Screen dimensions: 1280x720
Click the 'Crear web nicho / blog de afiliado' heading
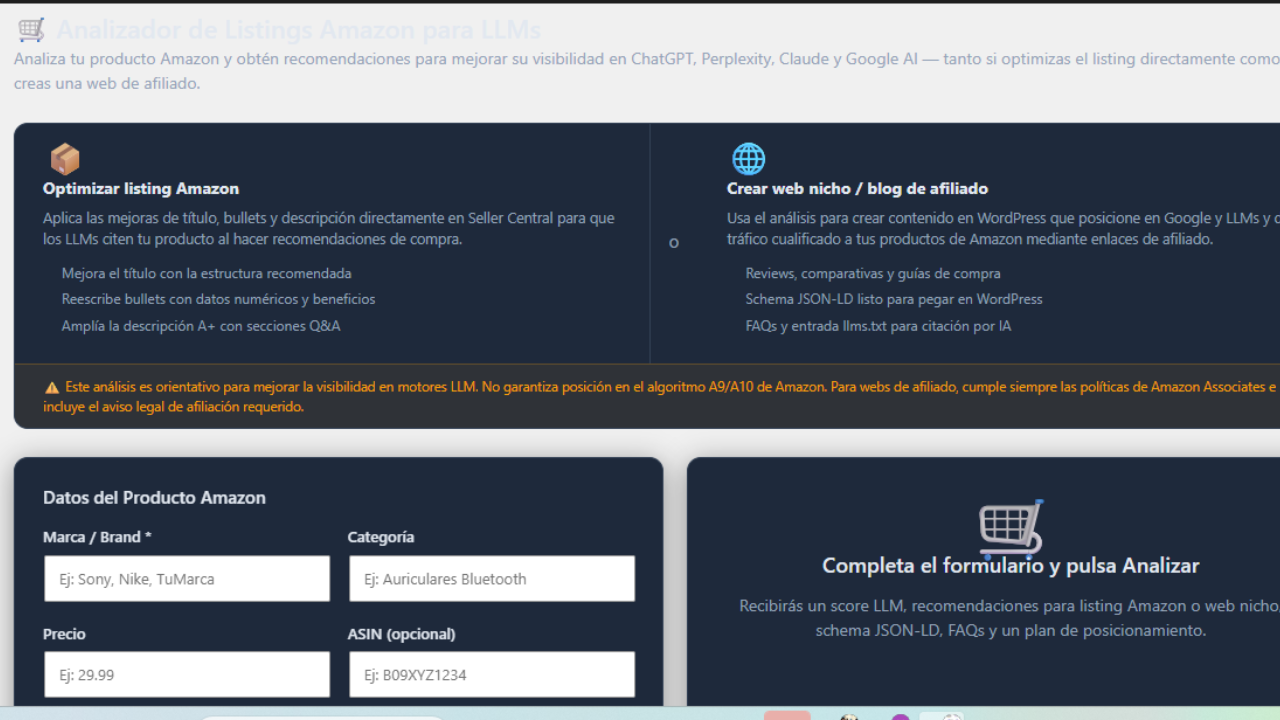(857, 189)
